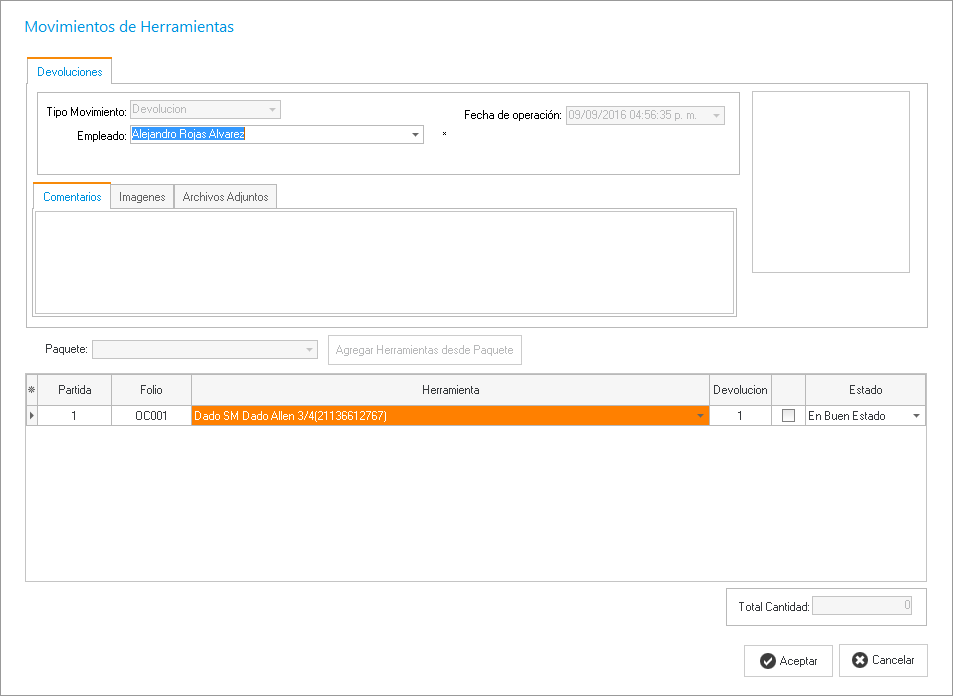Click the empty image preview box

coord(830,182)
